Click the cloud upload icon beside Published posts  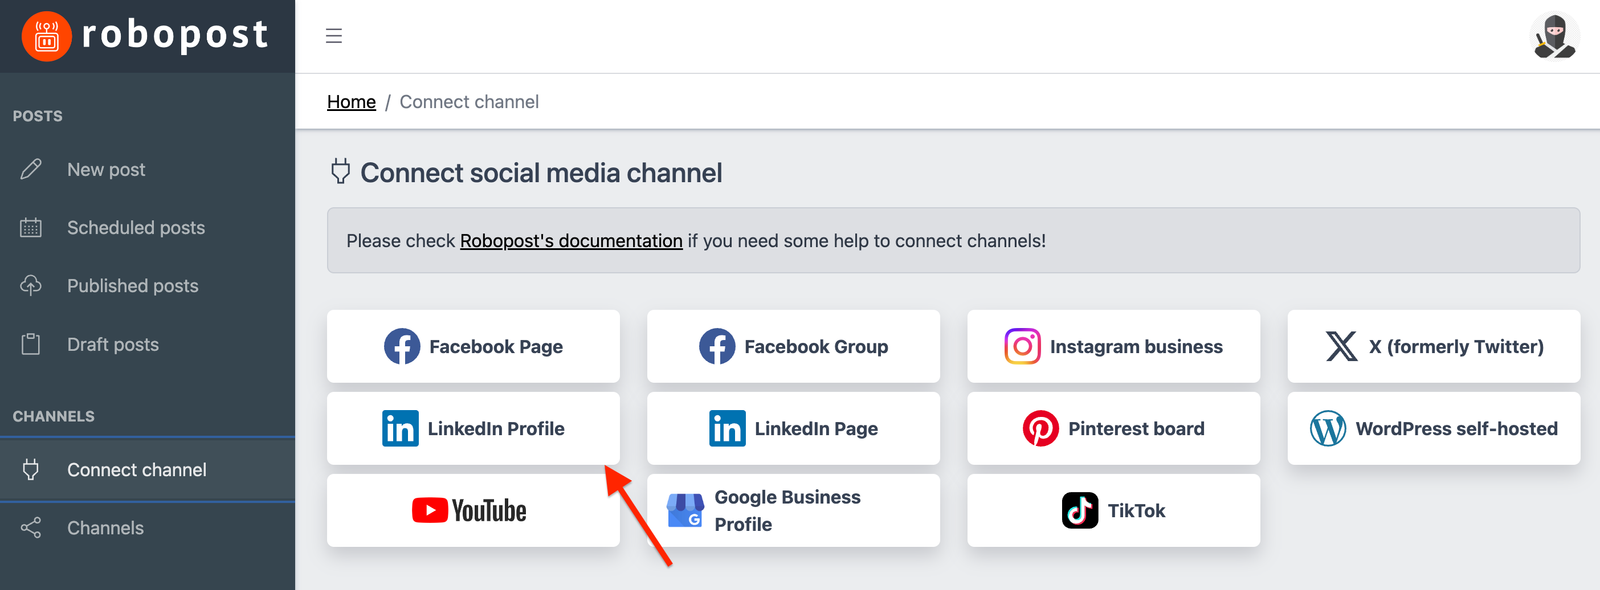tap(31, 286)
